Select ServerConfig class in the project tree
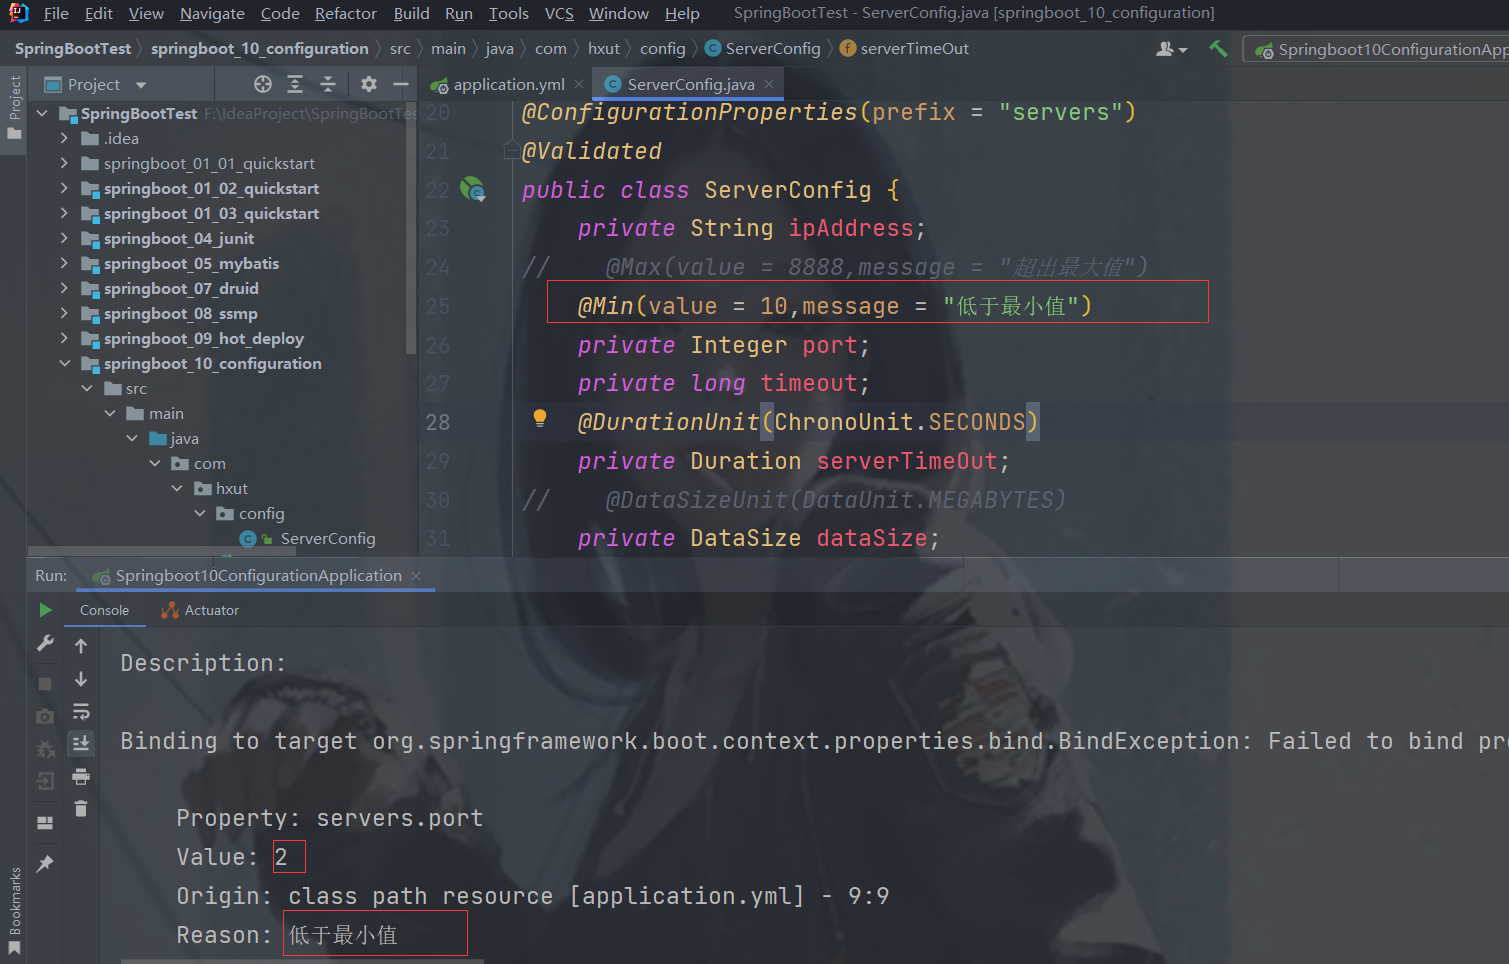 [x=327, y=538]
